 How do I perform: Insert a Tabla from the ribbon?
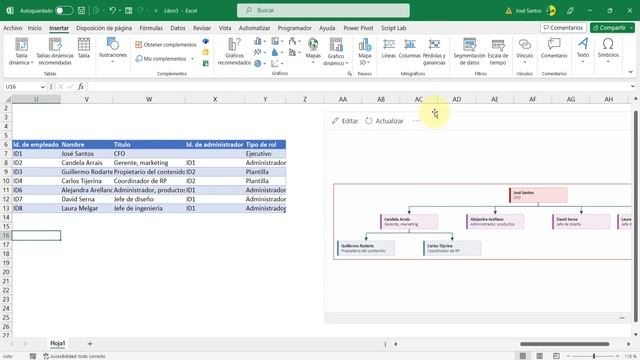click(x=84, y=48)
